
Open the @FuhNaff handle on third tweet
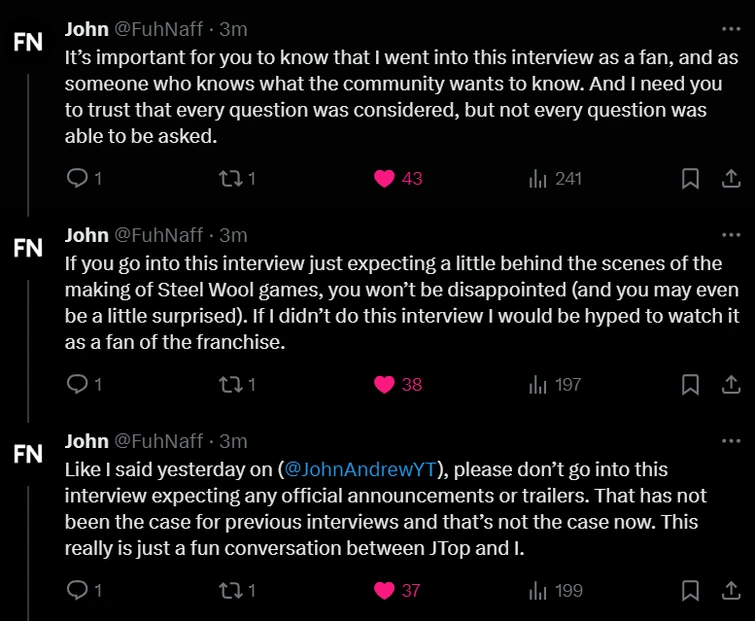tap(158, 441)
